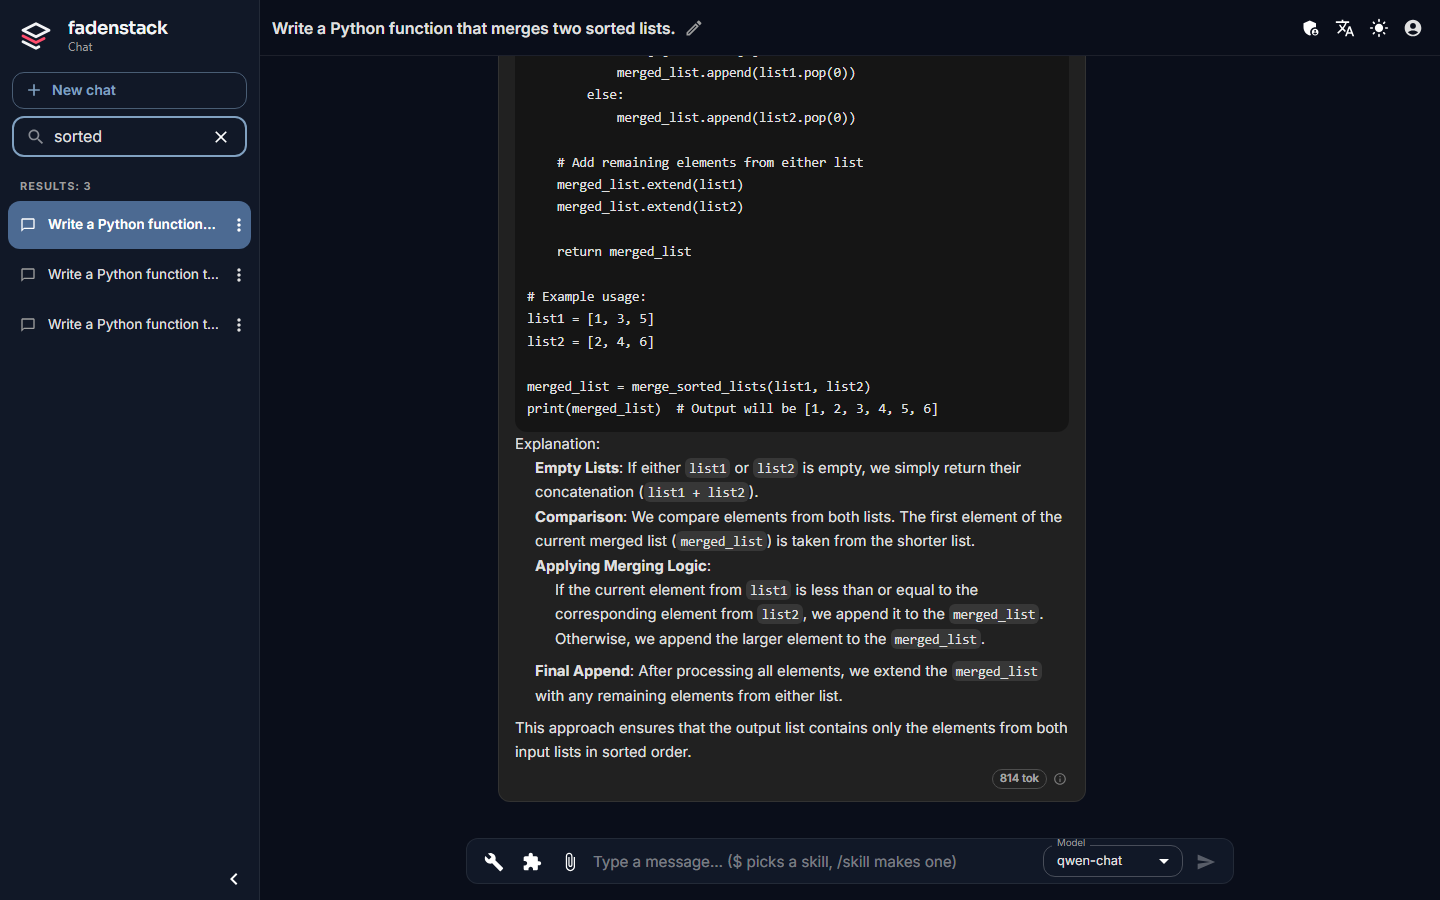Image resolution: width=1440 pixels, height=900 pixels.
Task: Open the language translate icon
Action: pos(1345,28)
